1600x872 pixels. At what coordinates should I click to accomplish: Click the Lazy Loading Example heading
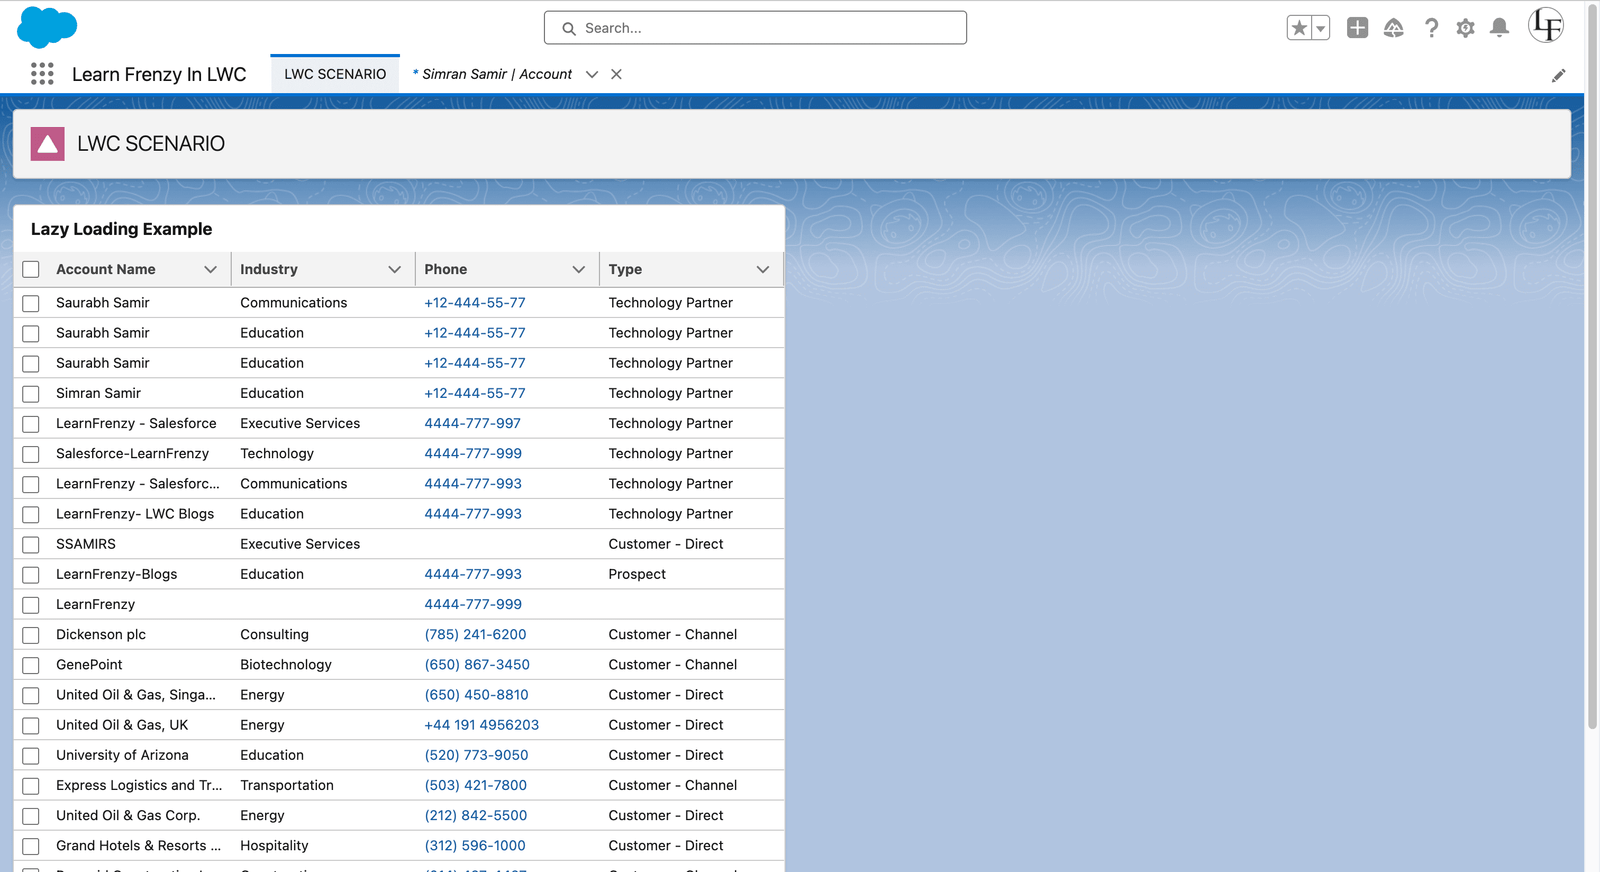pyautogui.click(x=121, y=229)
